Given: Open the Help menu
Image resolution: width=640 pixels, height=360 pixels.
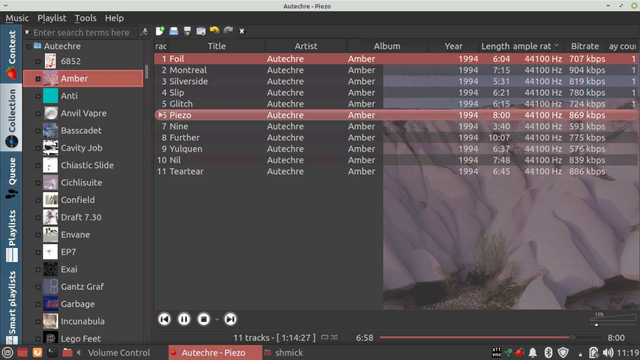Looking at the screenshot, I should [114, 18].
